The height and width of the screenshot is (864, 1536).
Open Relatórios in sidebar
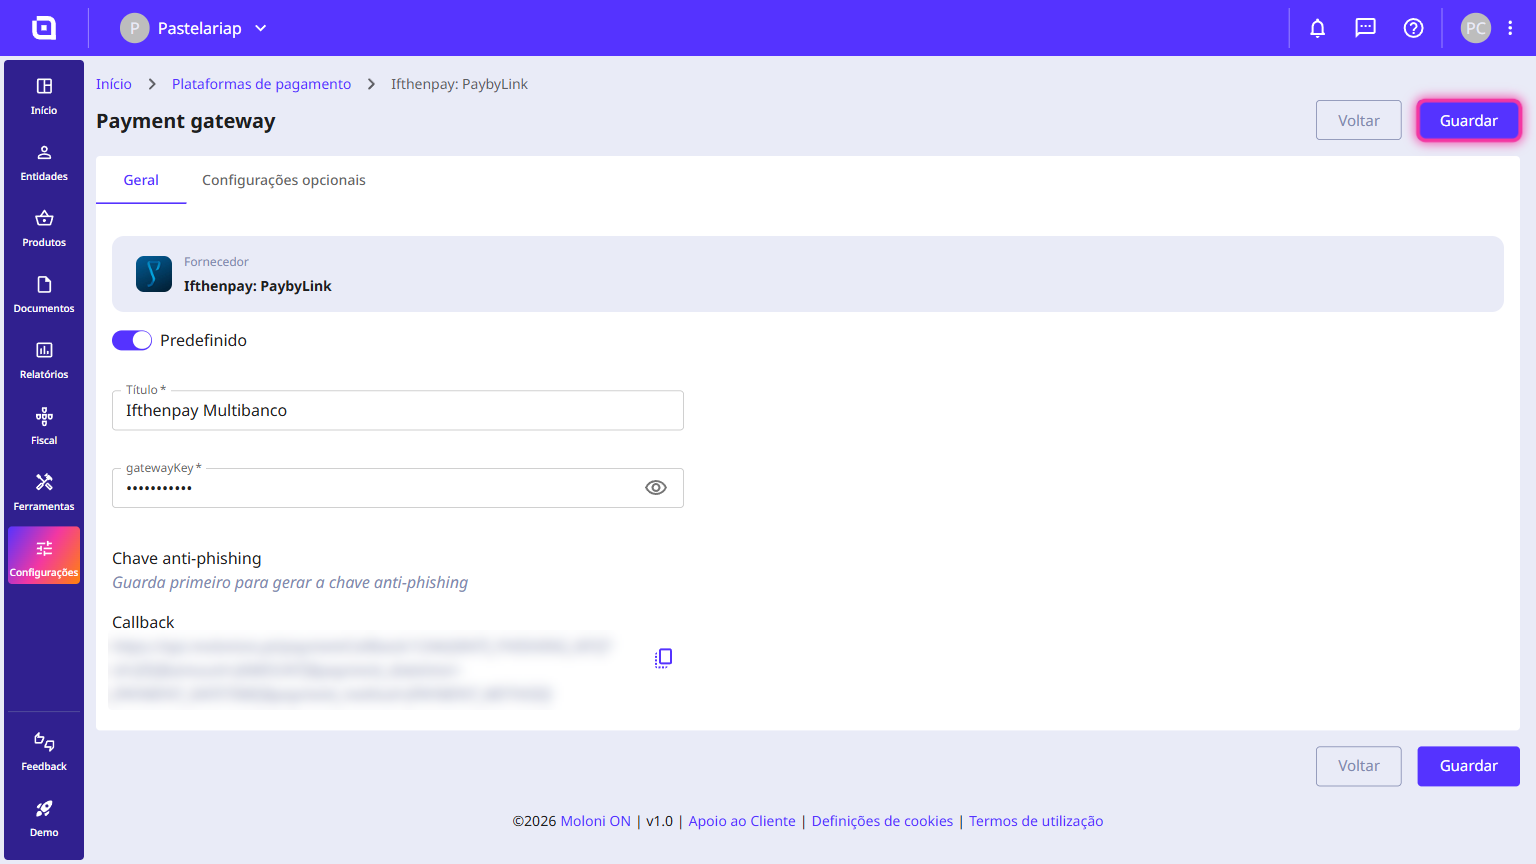[x=44, y=361]
